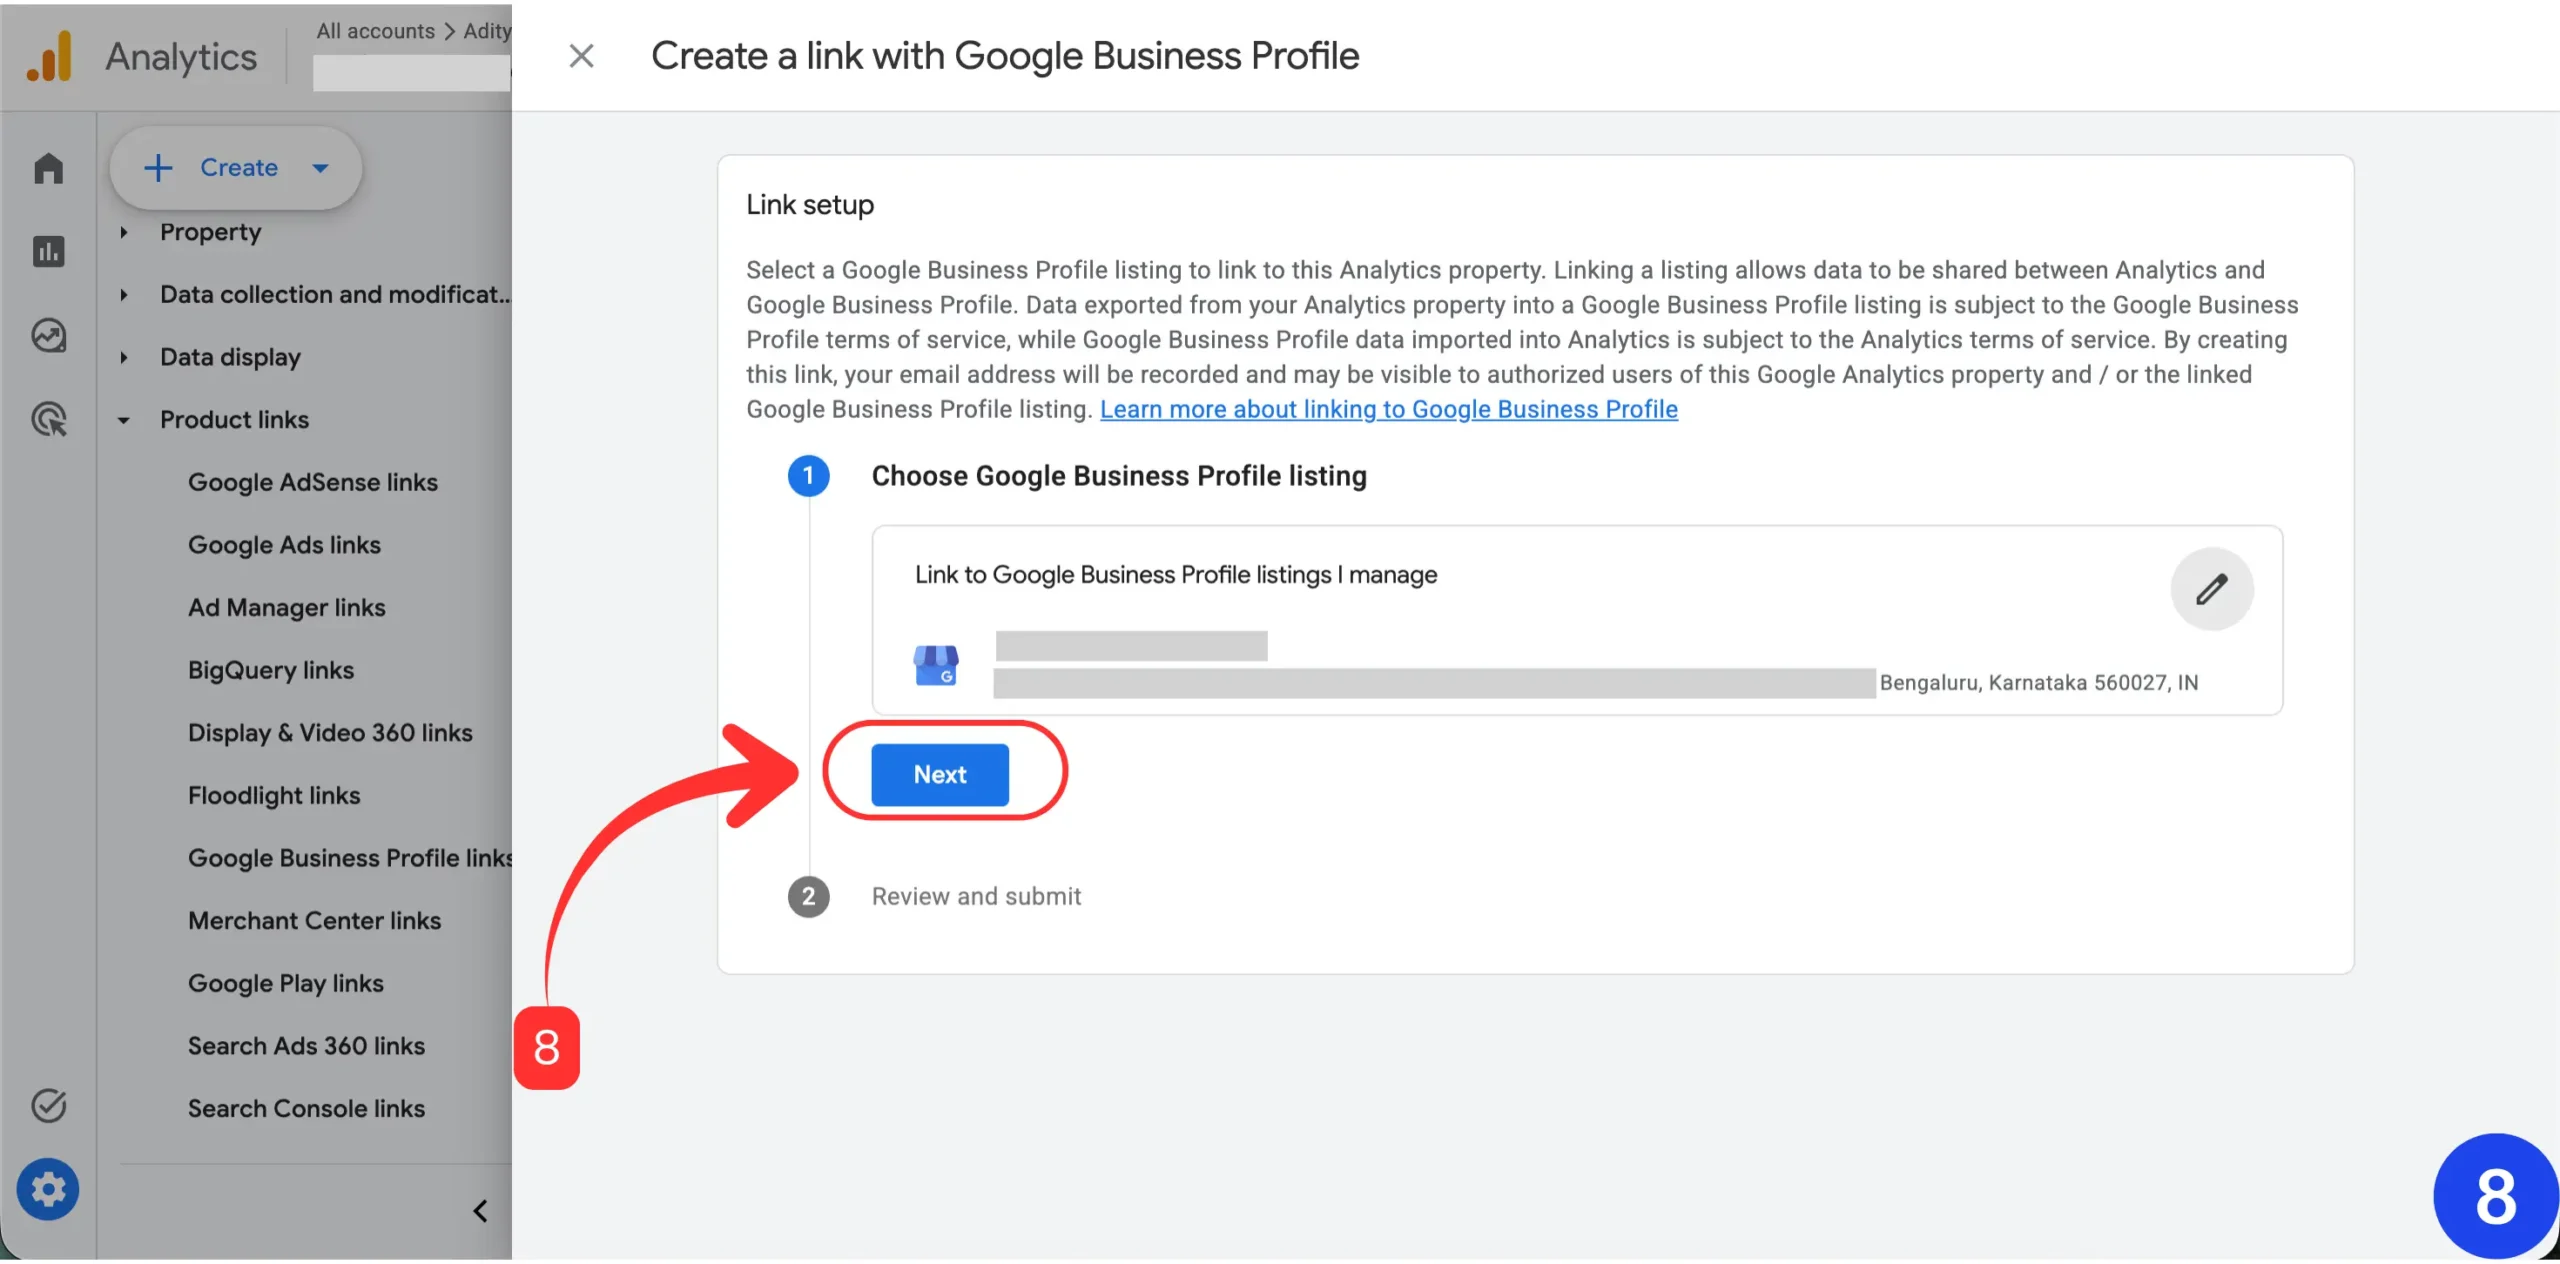Click the Link setup heading
2560x1264 pixels.
pyautogui.click(x=810, y=205)
